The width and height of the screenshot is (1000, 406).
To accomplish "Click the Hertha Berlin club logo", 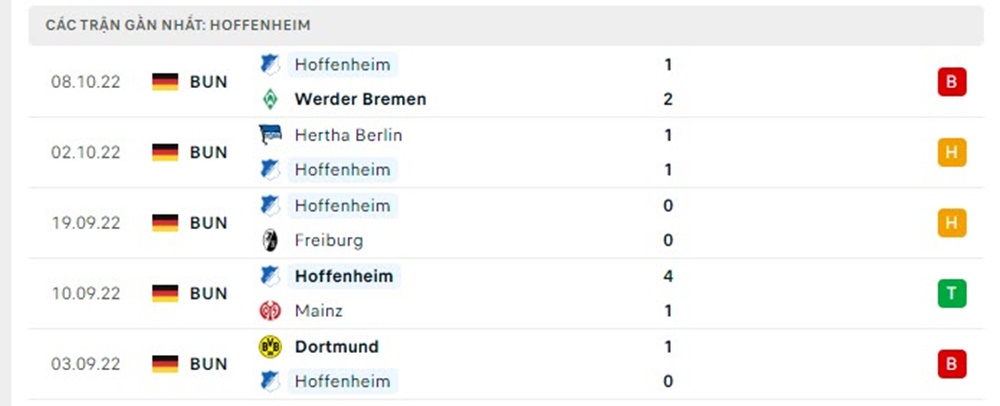I will [269, 135].
